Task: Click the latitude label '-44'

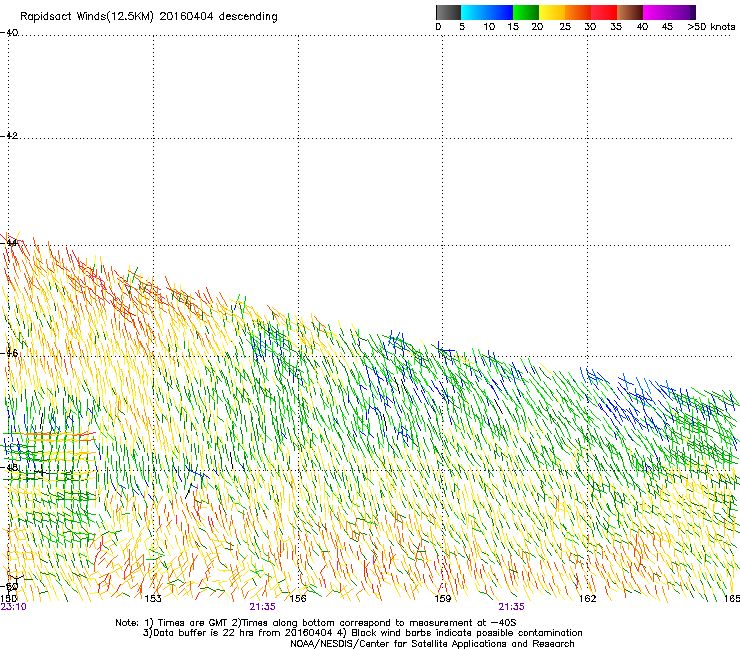Action: pyautogui.click(x=9, y=243)
